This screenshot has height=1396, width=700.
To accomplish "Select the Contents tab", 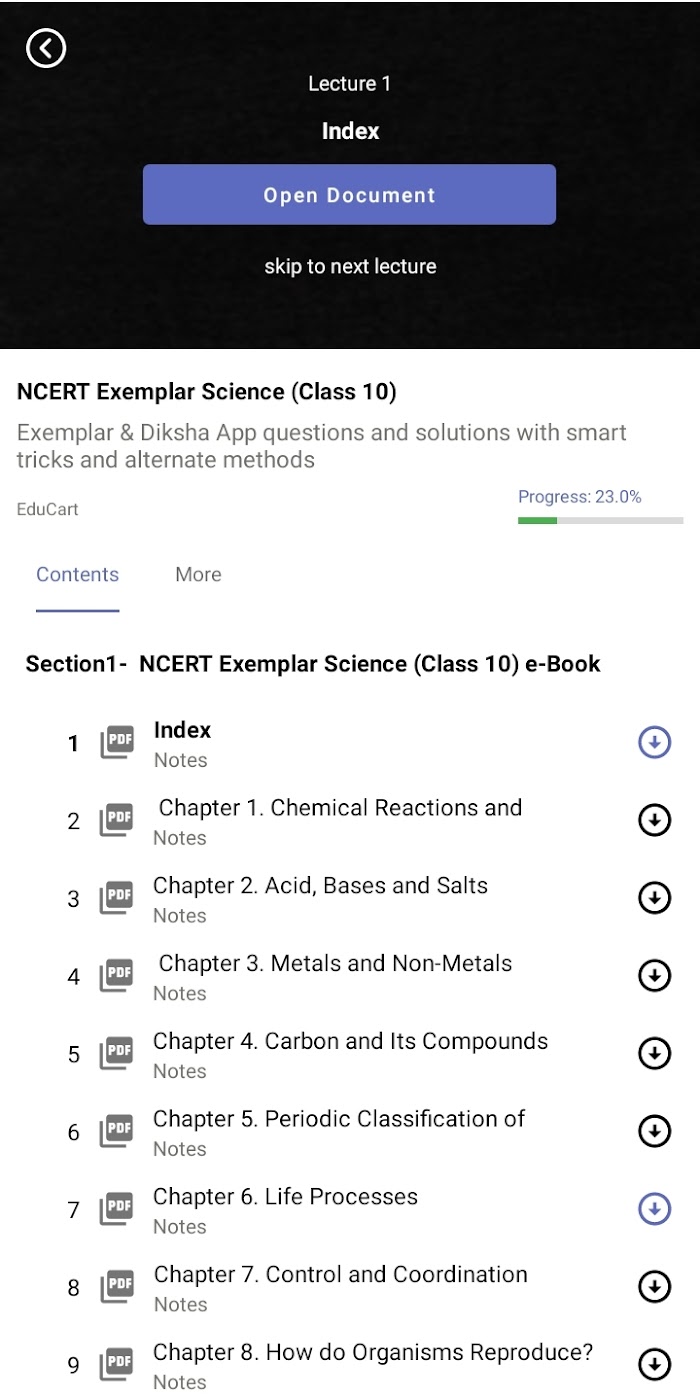I will (x=77, y=574).
